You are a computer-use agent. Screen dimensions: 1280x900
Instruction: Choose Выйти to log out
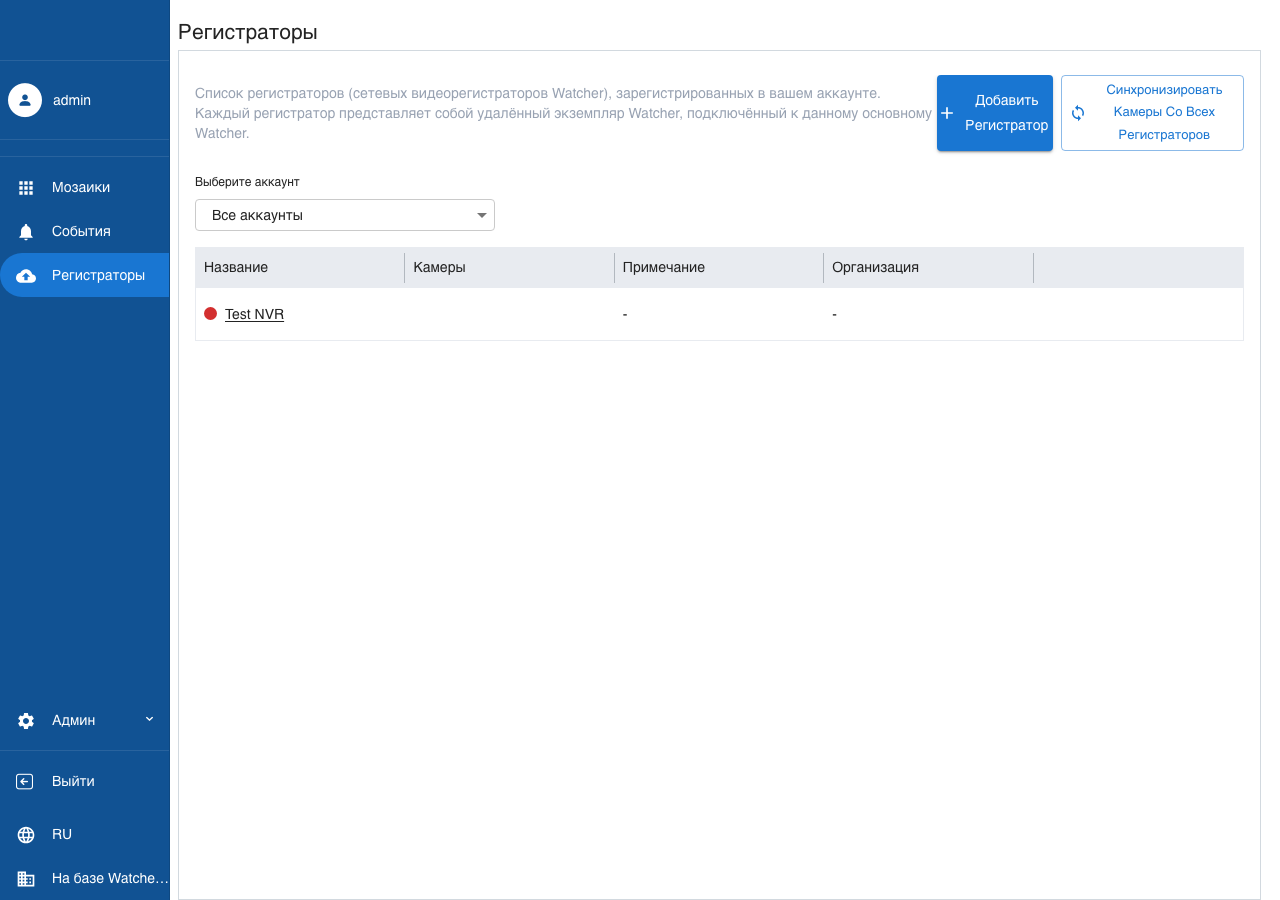85,781
